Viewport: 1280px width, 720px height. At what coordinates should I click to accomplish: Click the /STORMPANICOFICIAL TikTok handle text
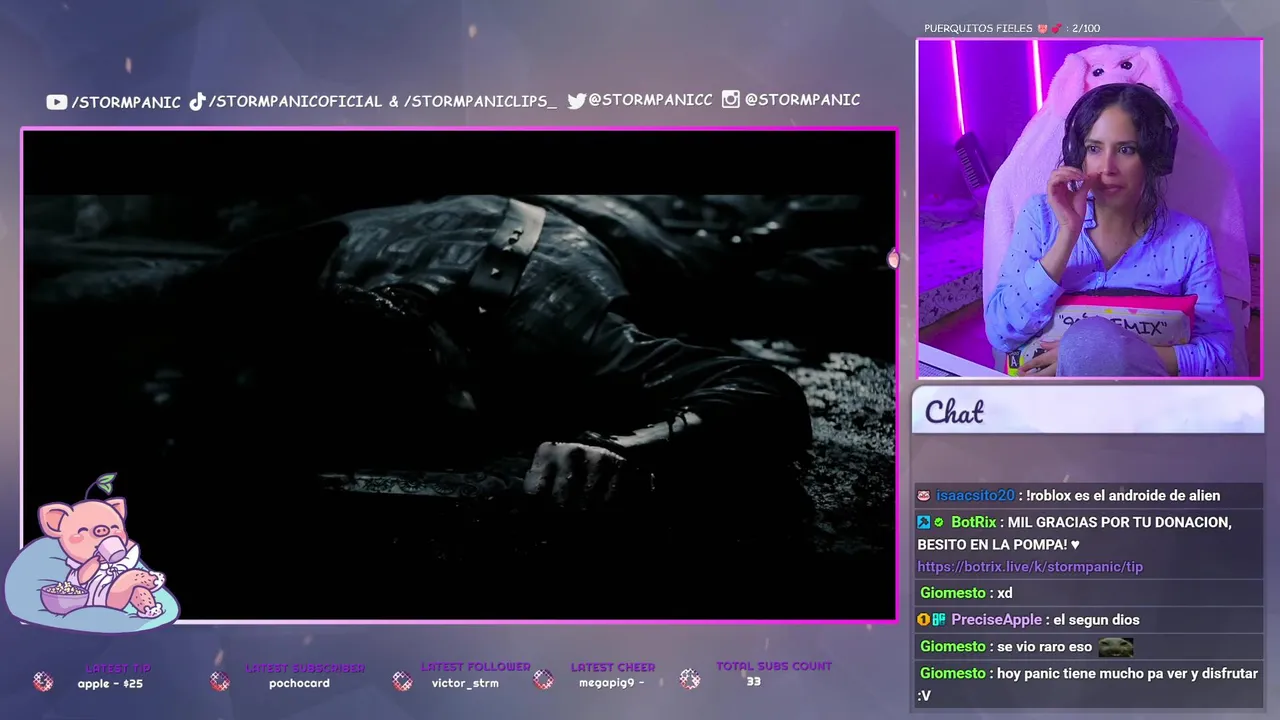pyautogui.click(x=296, y=101)
